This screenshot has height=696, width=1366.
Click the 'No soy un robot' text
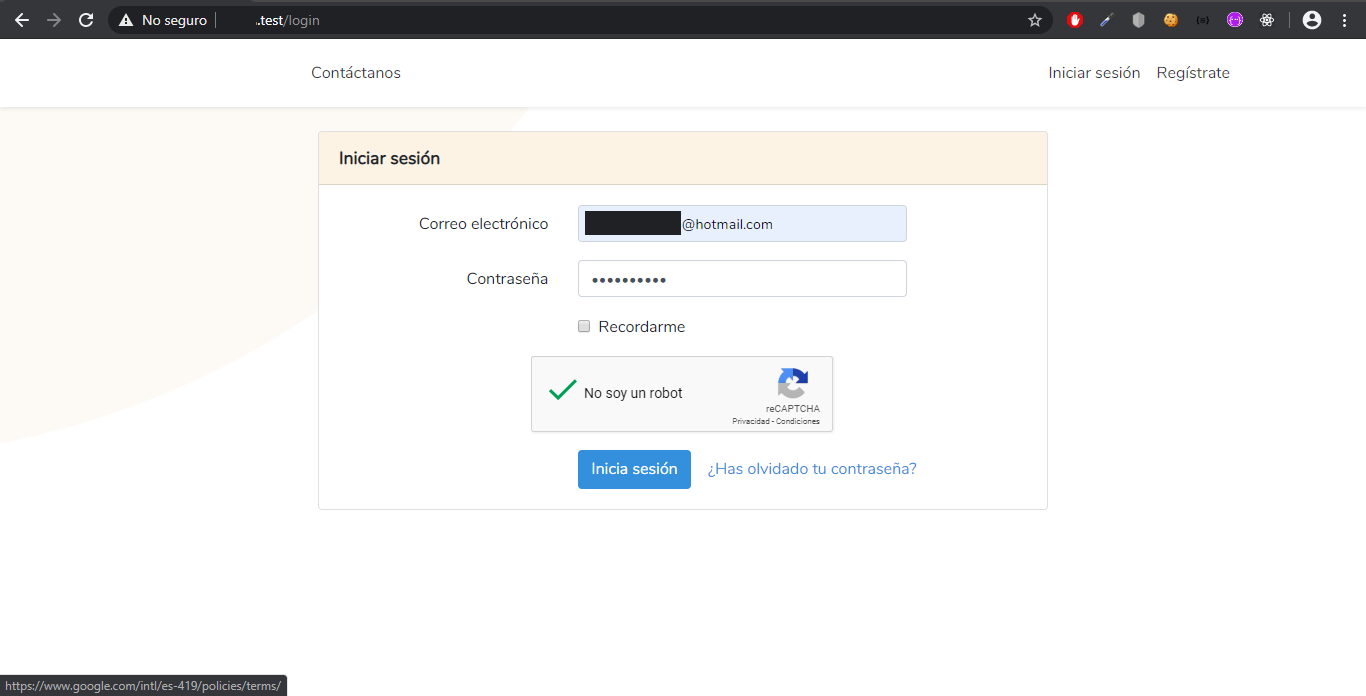pos(633,393)
